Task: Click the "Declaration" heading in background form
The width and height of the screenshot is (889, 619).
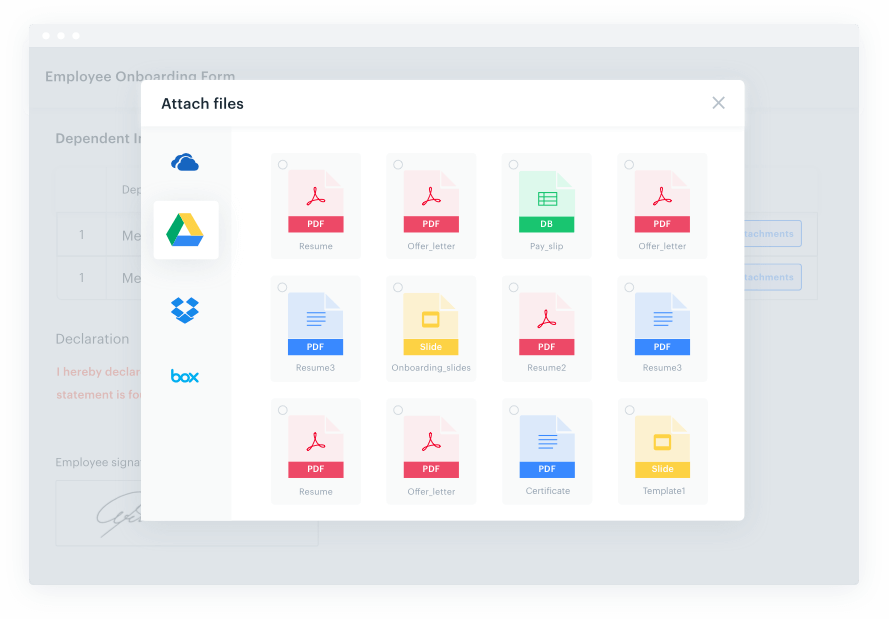Action: pyautogui.click(x=92, y=339)
